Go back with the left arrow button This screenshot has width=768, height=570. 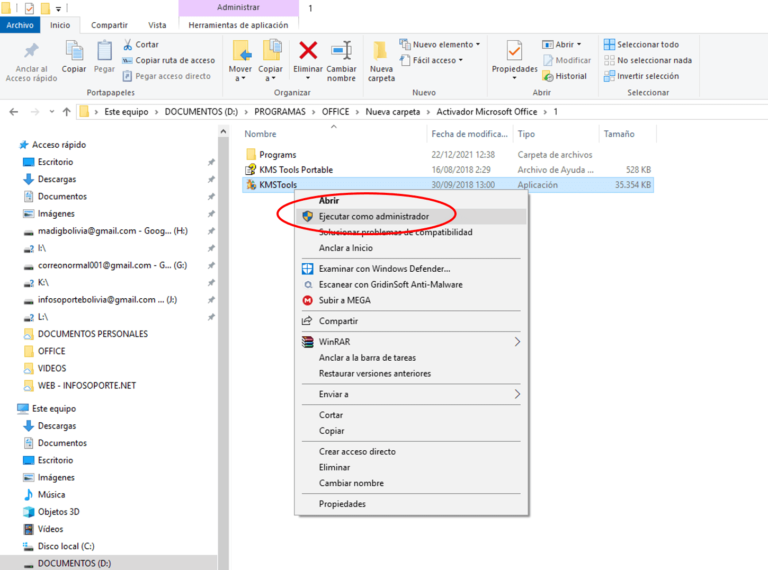14,112
